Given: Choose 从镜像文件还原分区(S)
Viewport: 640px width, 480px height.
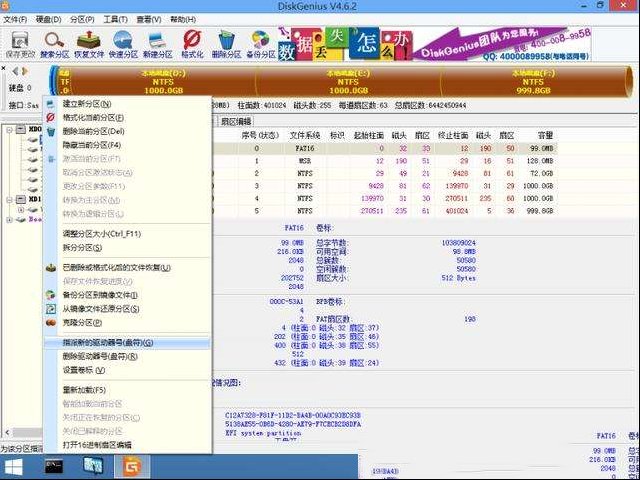Looking at the screenshot, I should (127, 309).
